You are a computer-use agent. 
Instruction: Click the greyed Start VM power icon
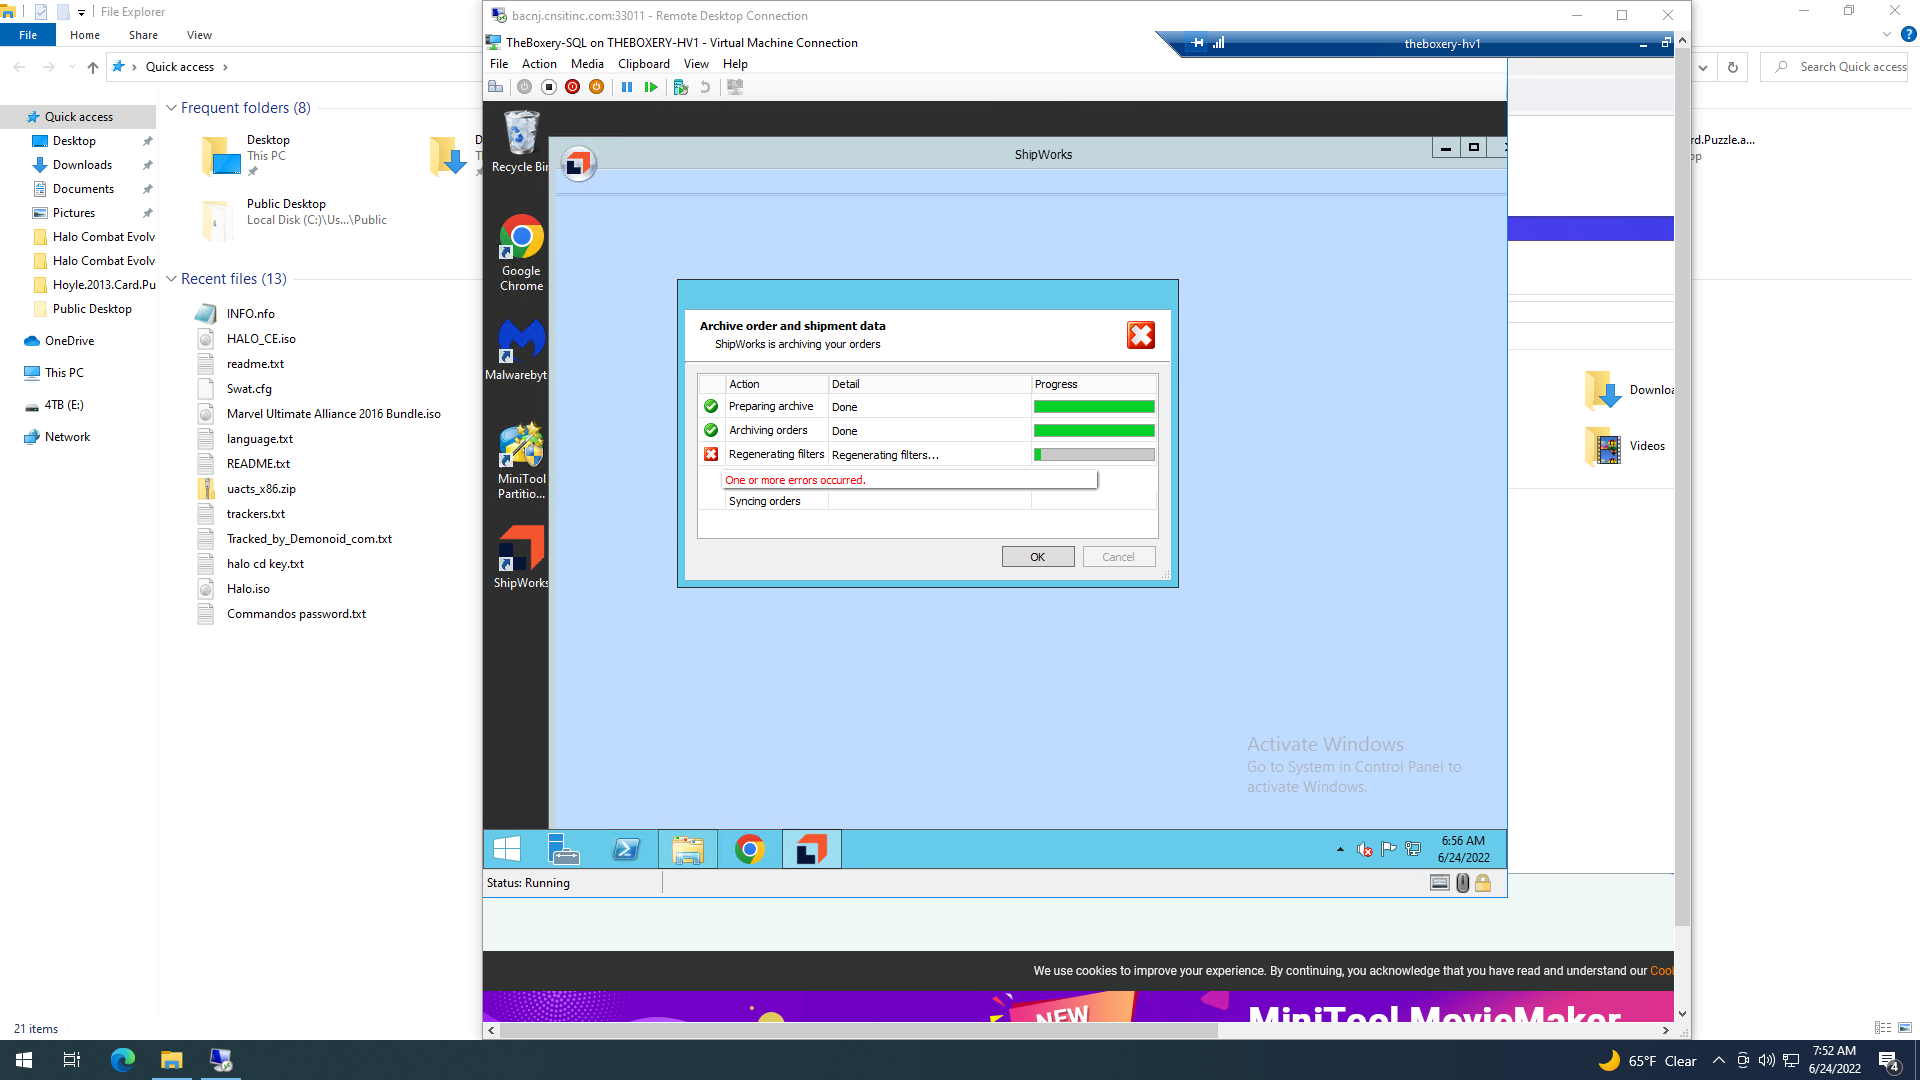tap(524, 87)
